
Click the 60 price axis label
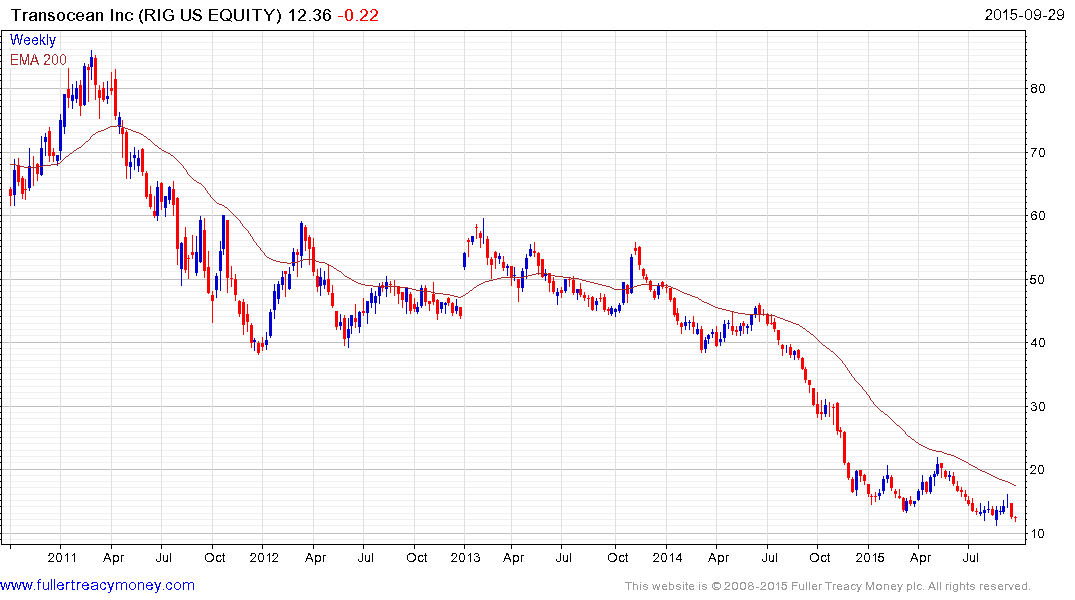pyautogui.click(x=1037, y=215)
